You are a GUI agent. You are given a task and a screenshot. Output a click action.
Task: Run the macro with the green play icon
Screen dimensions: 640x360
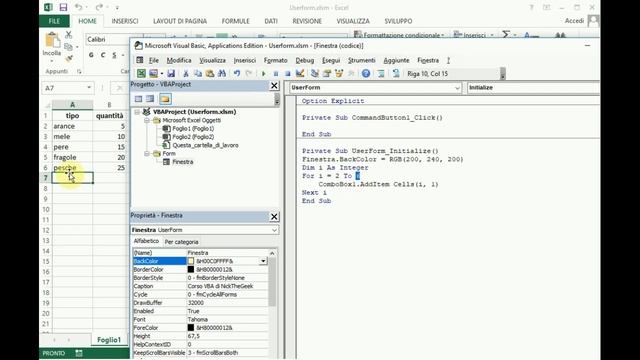(264, 74)
